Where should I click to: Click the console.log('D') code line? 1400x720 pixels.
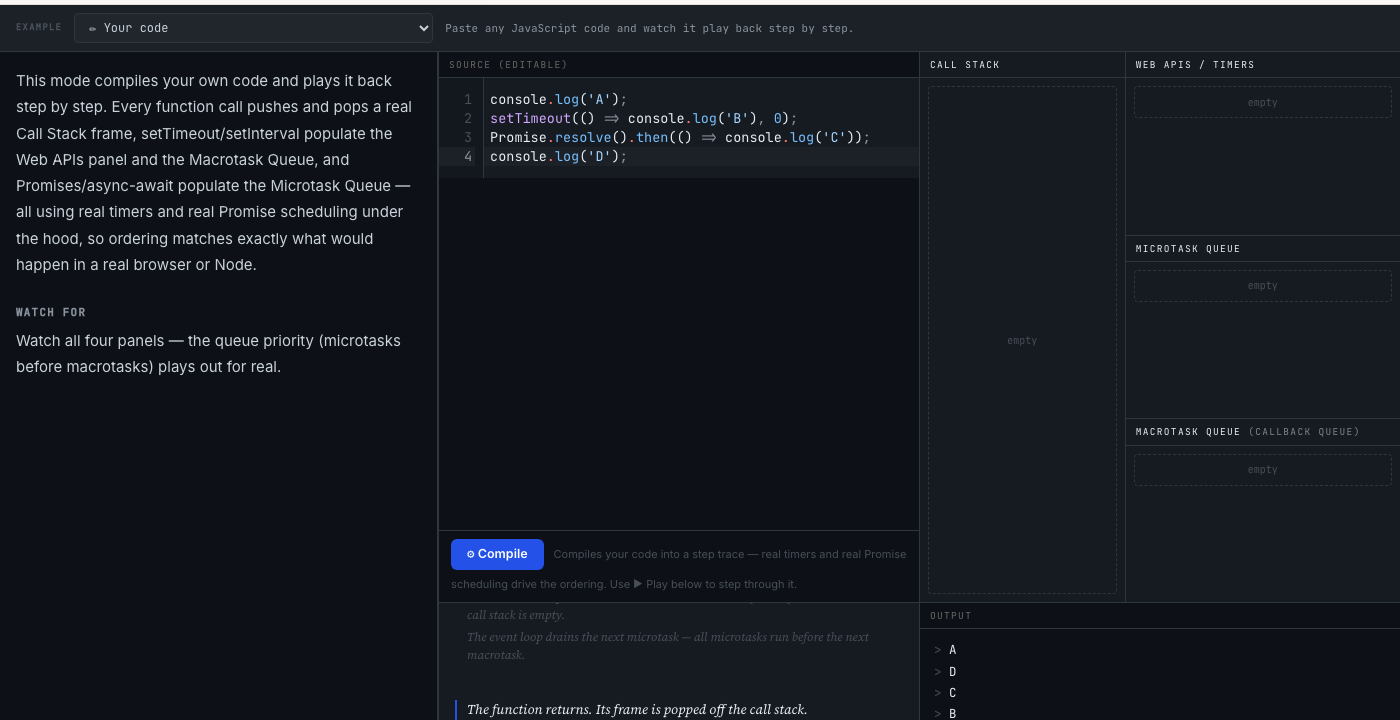tap(558, 156)
